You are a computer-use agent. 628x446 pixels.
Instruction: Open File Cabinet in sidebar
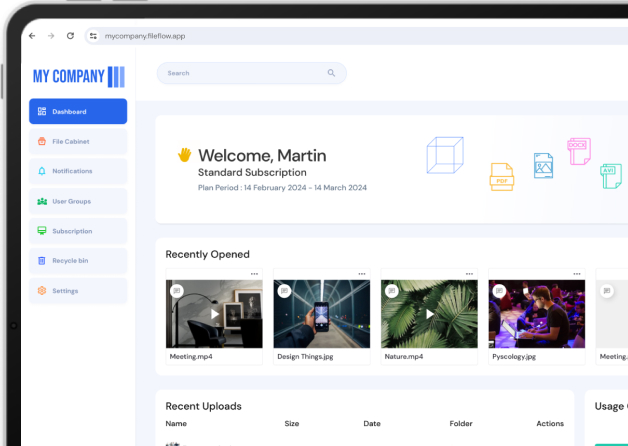(x=78, y=141)
